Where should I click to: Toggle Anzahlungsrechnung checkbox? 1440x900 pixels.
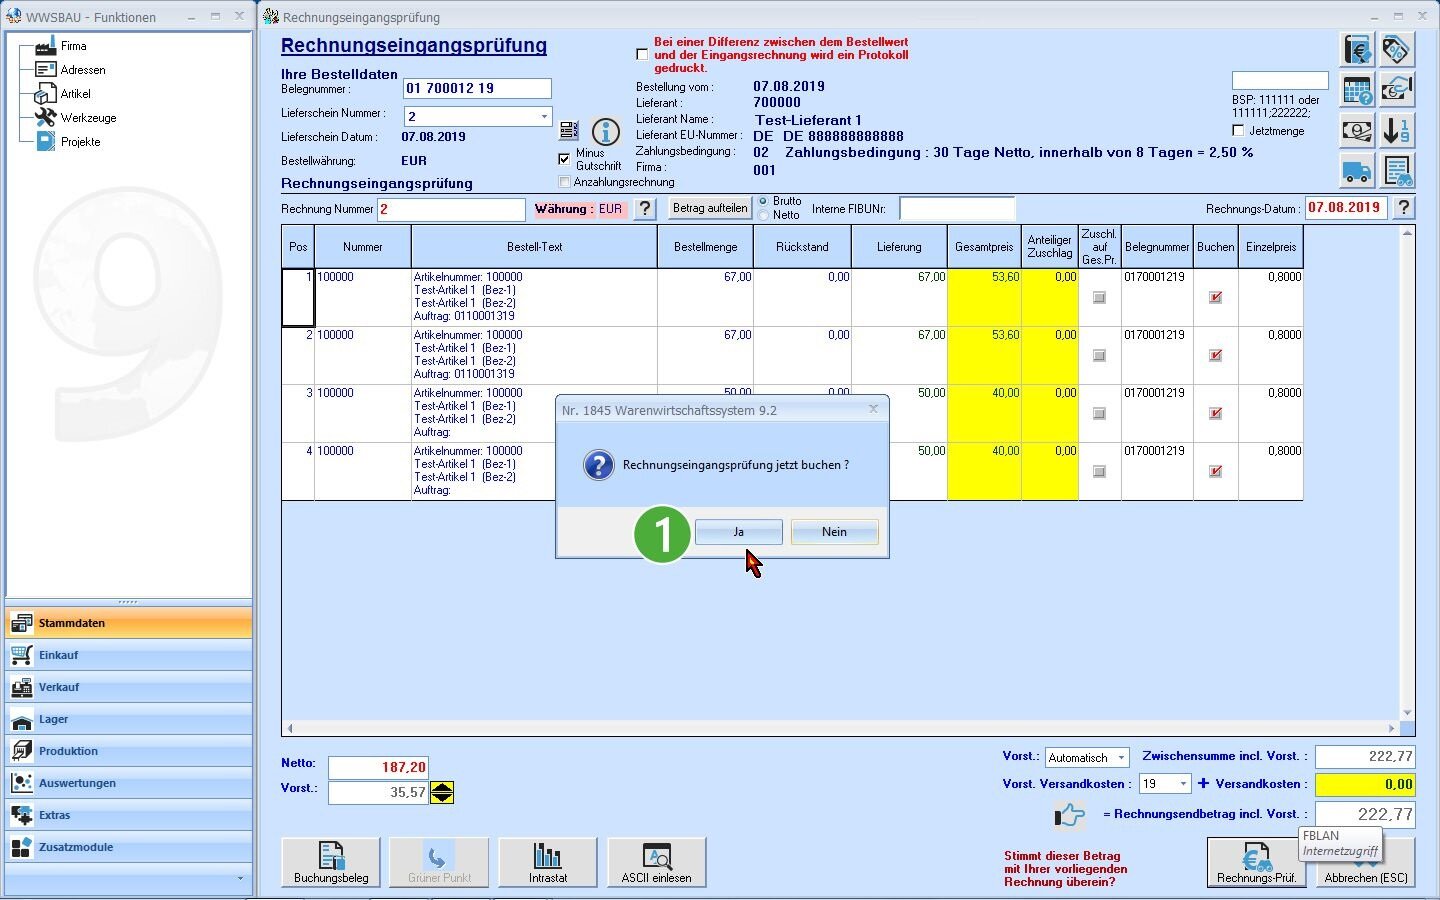tap(565, 182)
